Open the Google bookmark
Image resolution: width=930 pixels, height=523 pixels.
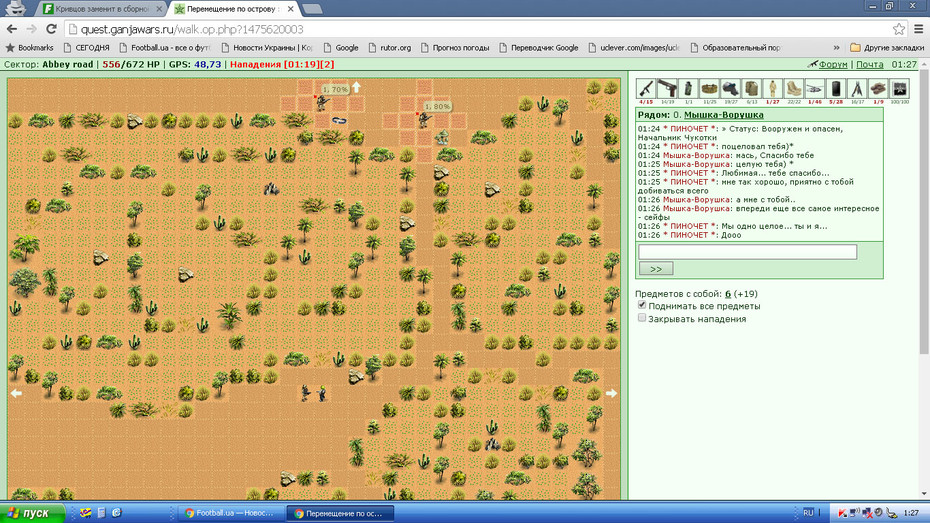coord(341,47)
